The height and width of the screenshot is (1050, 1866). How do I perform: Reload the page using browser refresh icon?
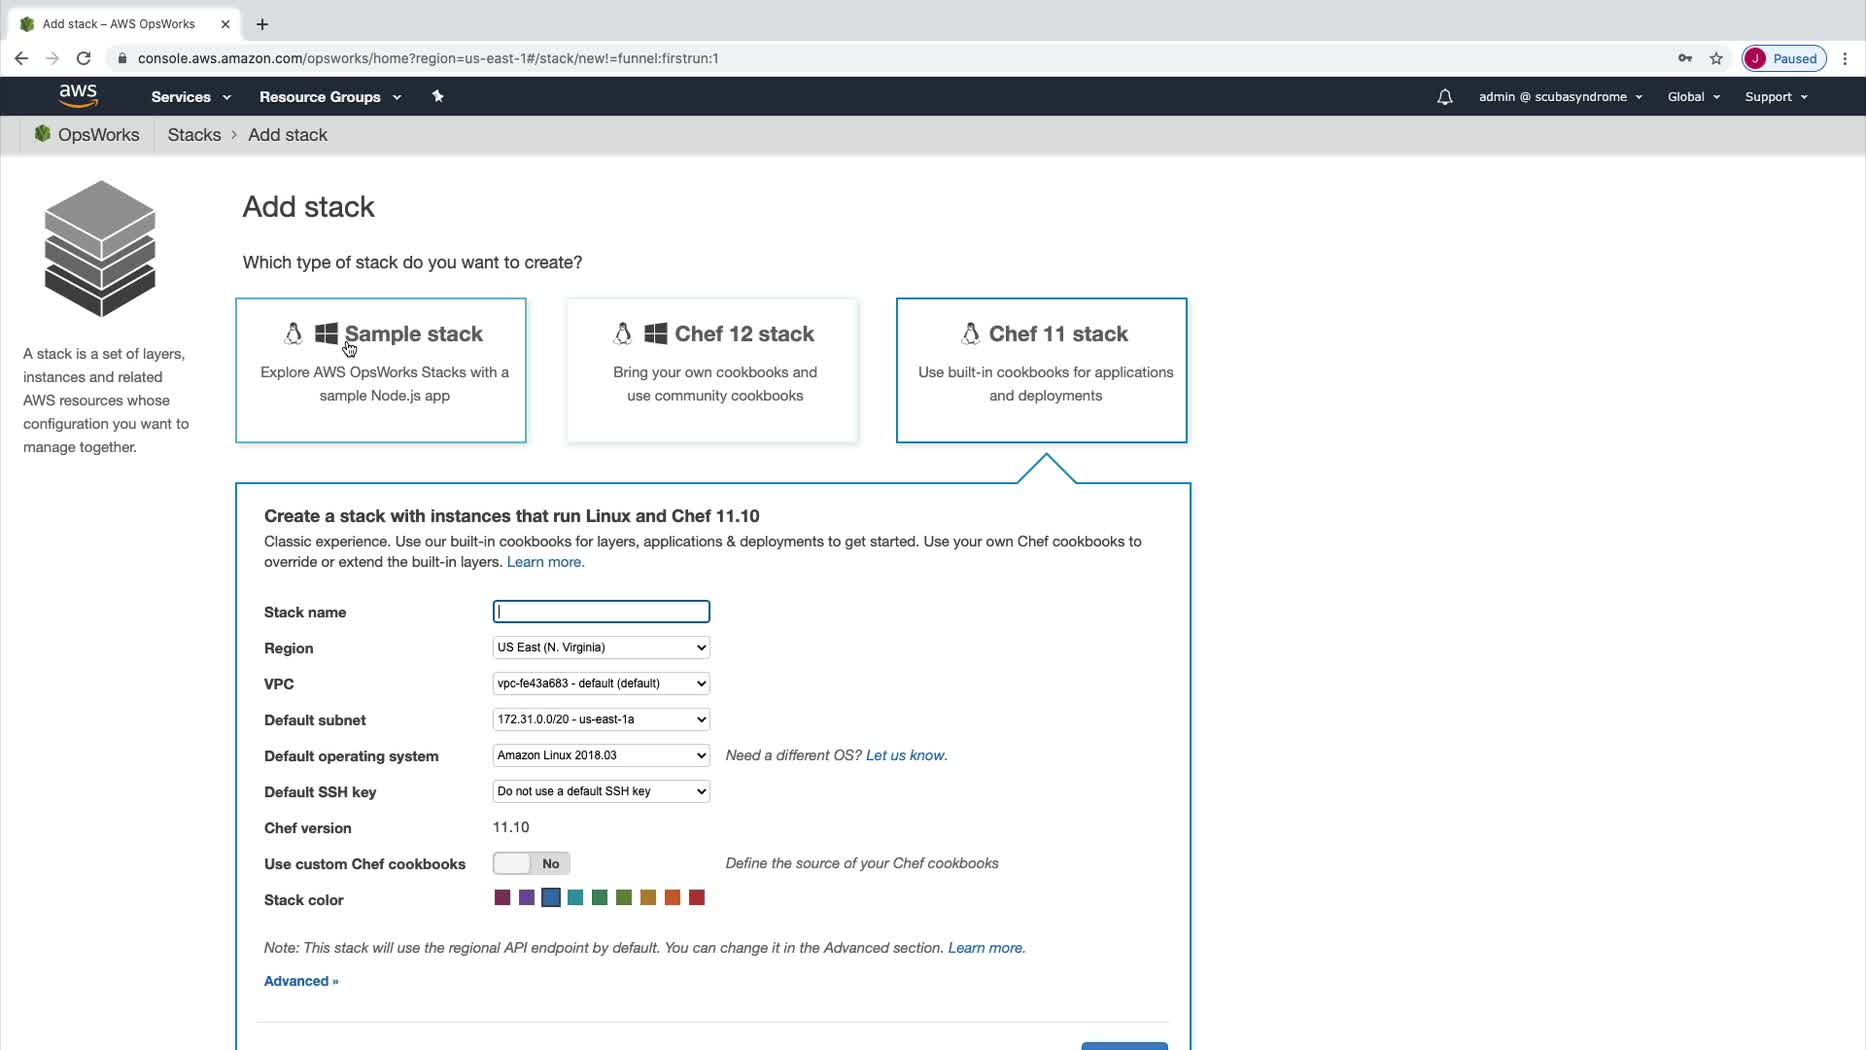click(84, 58)
